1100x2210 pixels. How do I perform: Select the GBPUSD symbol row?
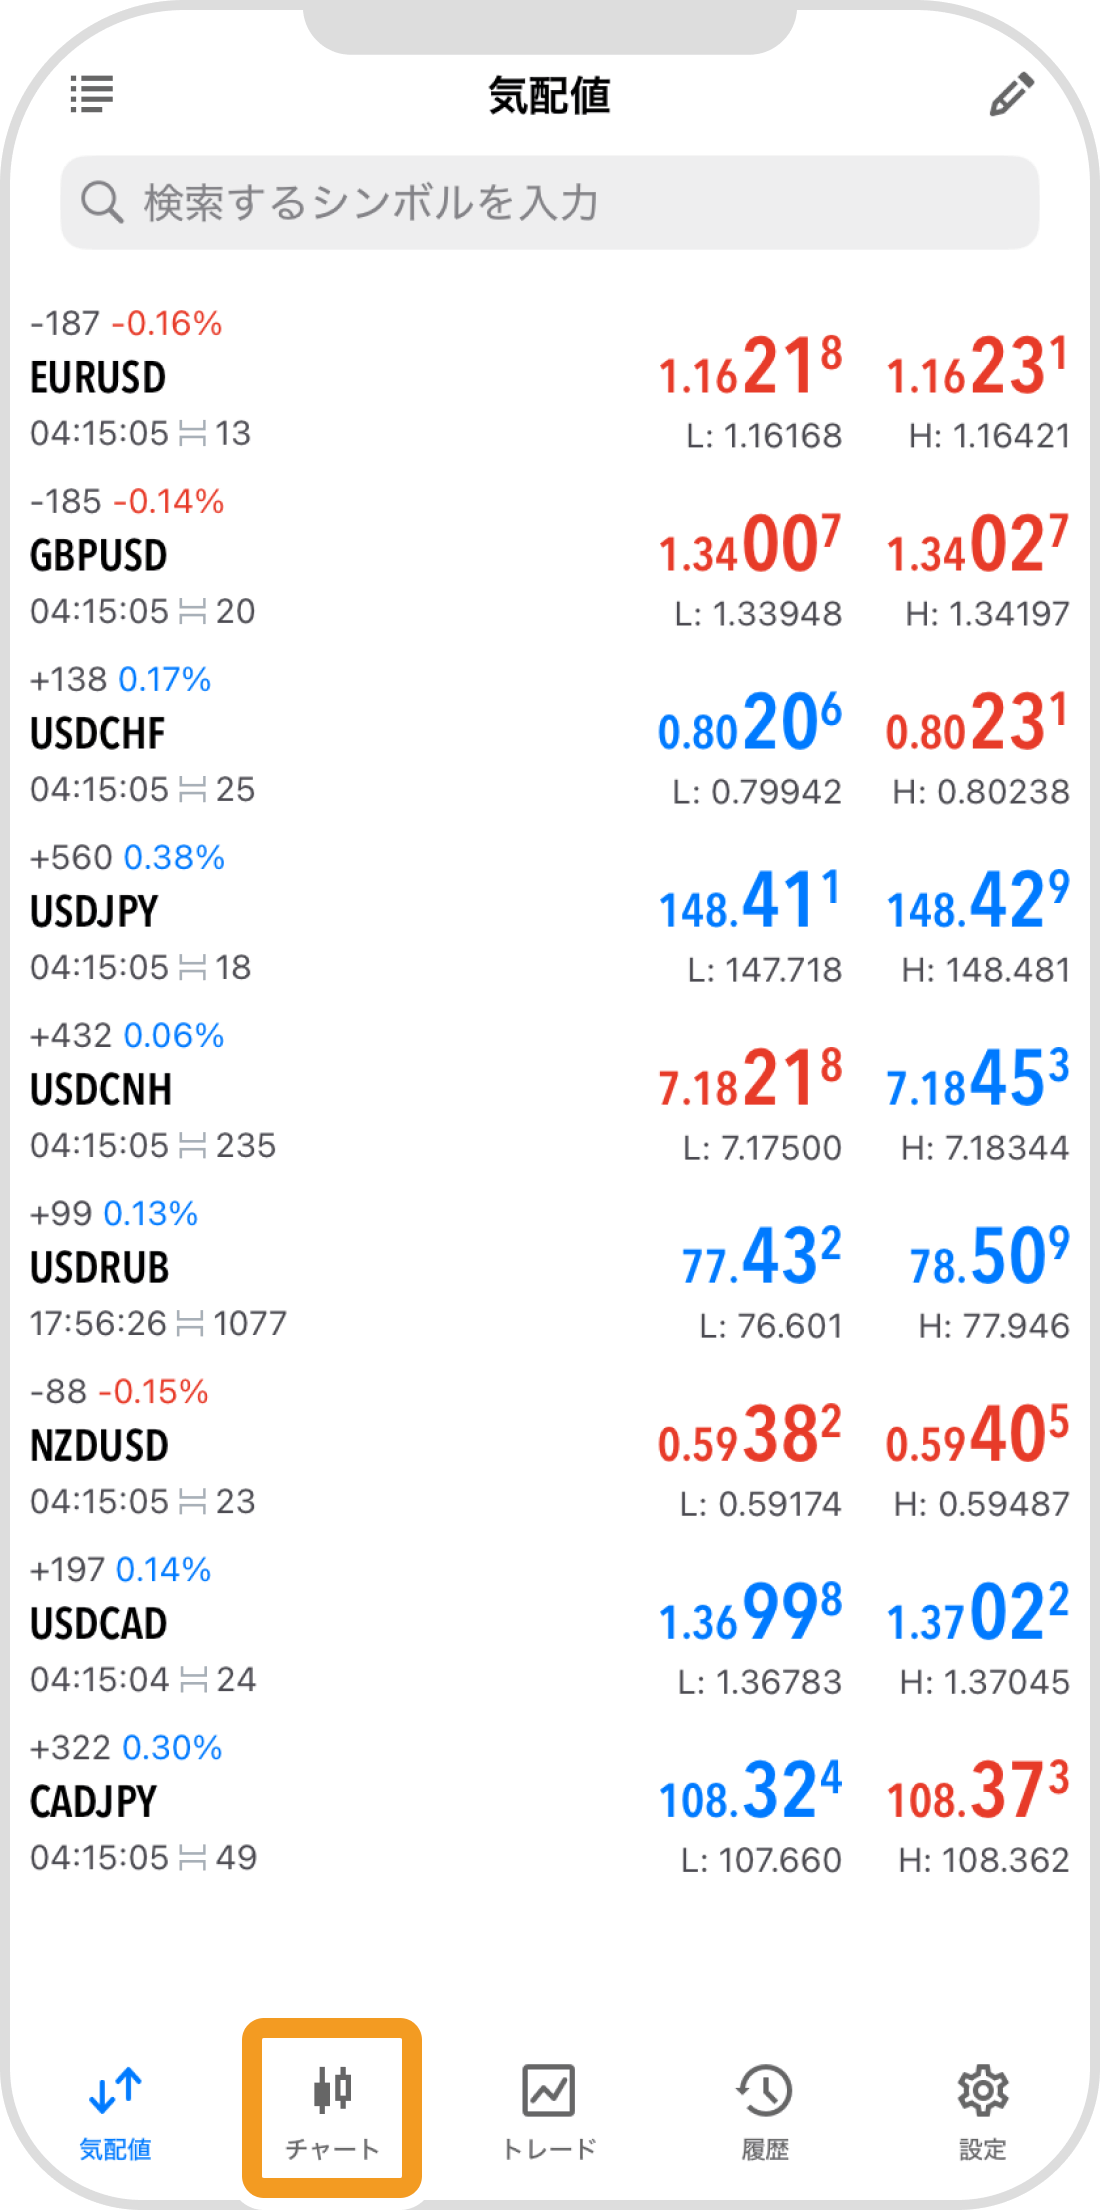(x=300, y=557)
